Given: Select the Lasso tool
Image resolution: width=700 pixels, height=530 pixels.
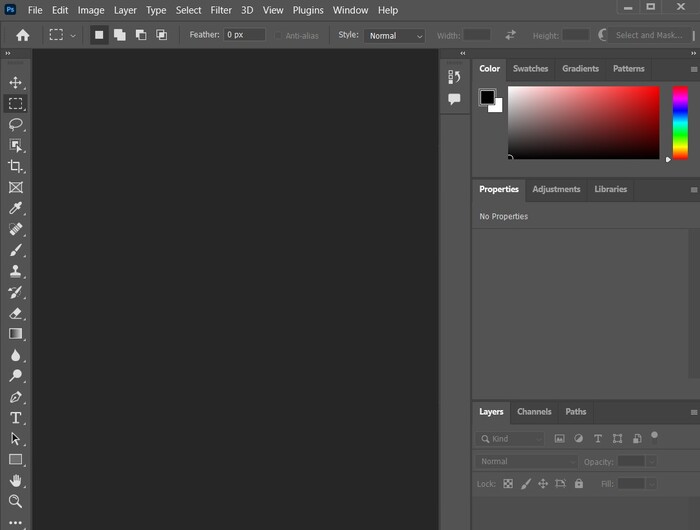Looking at the screenshot, I should click(15, 124).
